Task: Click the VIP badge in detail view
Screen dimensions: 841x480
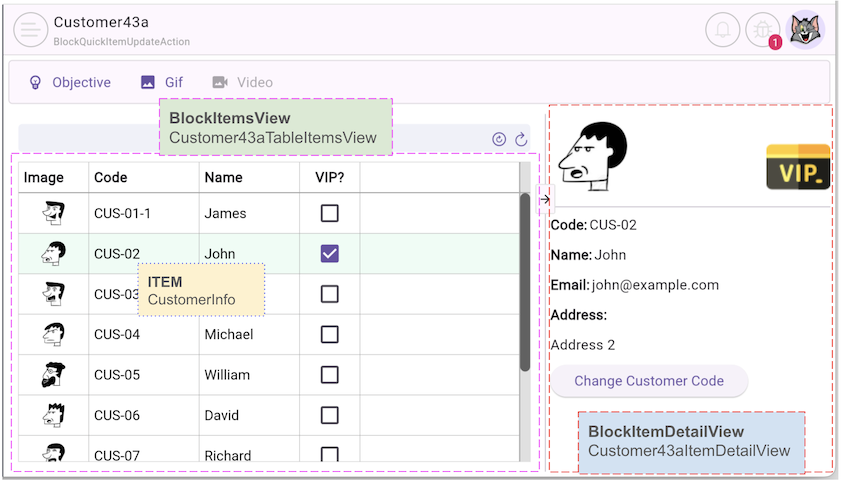Action: (x=798, y=166)
